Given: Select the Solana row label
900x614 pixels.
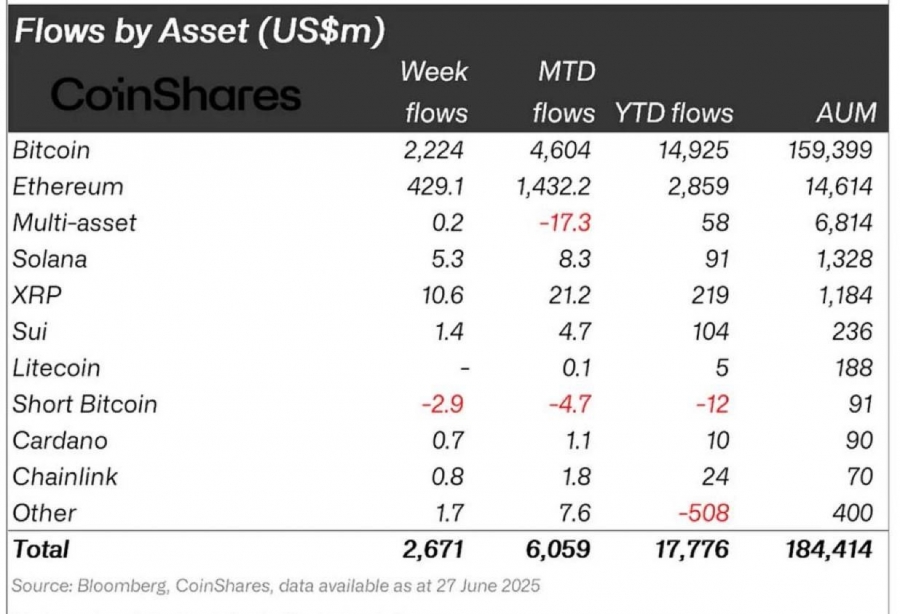Looking at the screenshot, I should (50, 259).
